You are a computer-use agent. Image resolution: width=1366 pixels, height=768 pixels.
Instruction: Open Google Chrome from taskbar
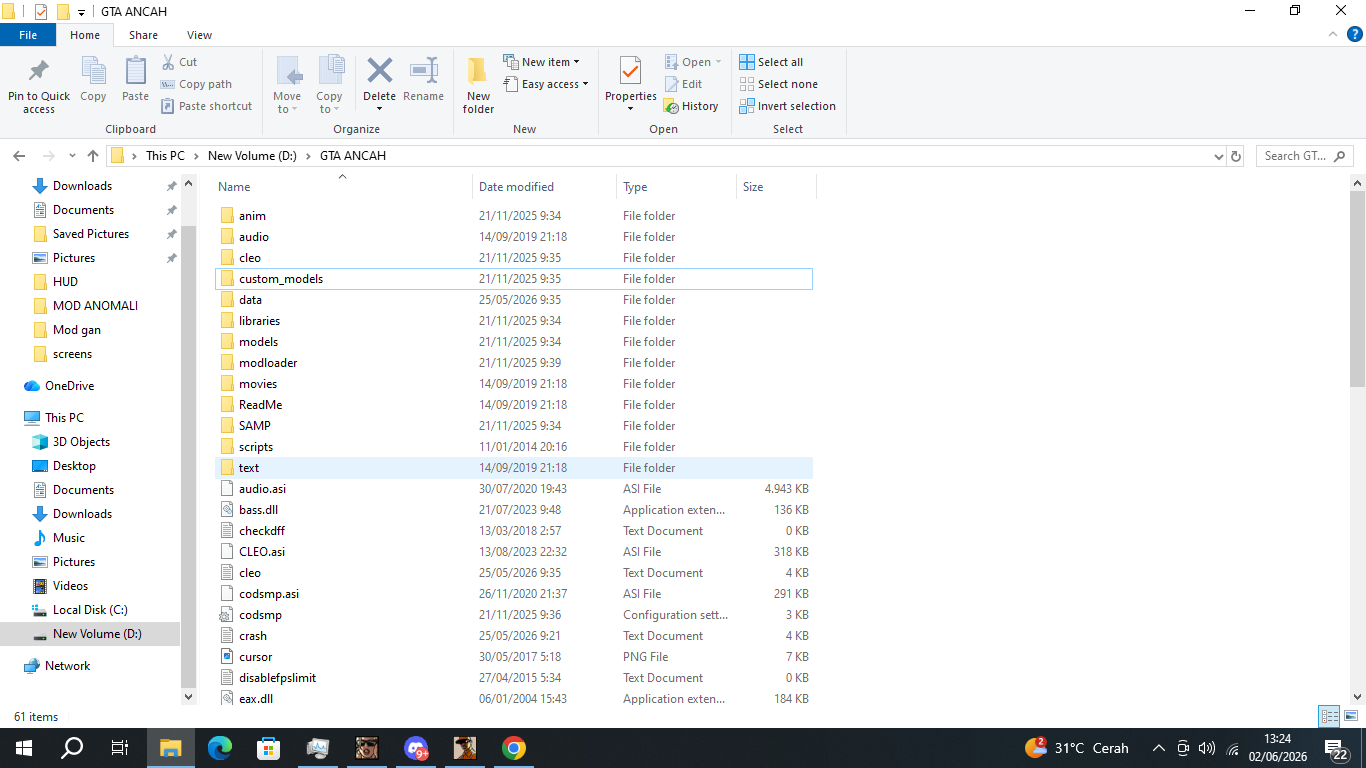coord(514,748)
